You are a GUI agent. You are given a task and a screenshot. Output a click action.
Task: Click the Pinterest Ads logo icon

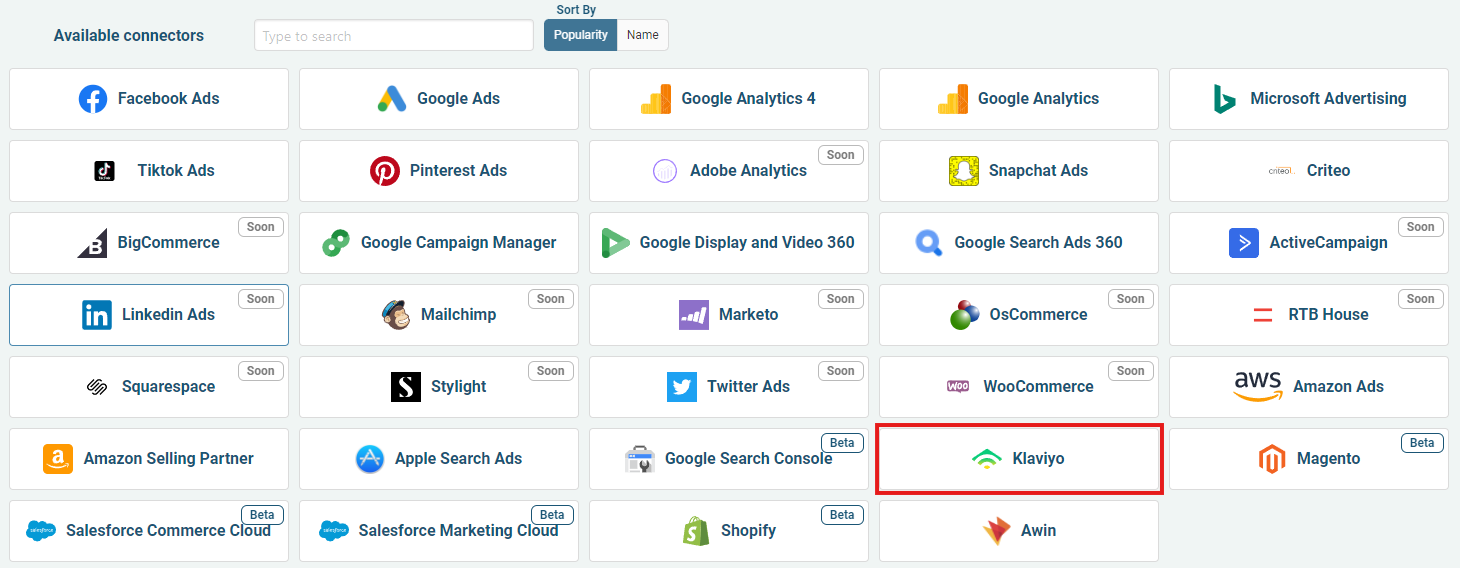coord(385,171)
